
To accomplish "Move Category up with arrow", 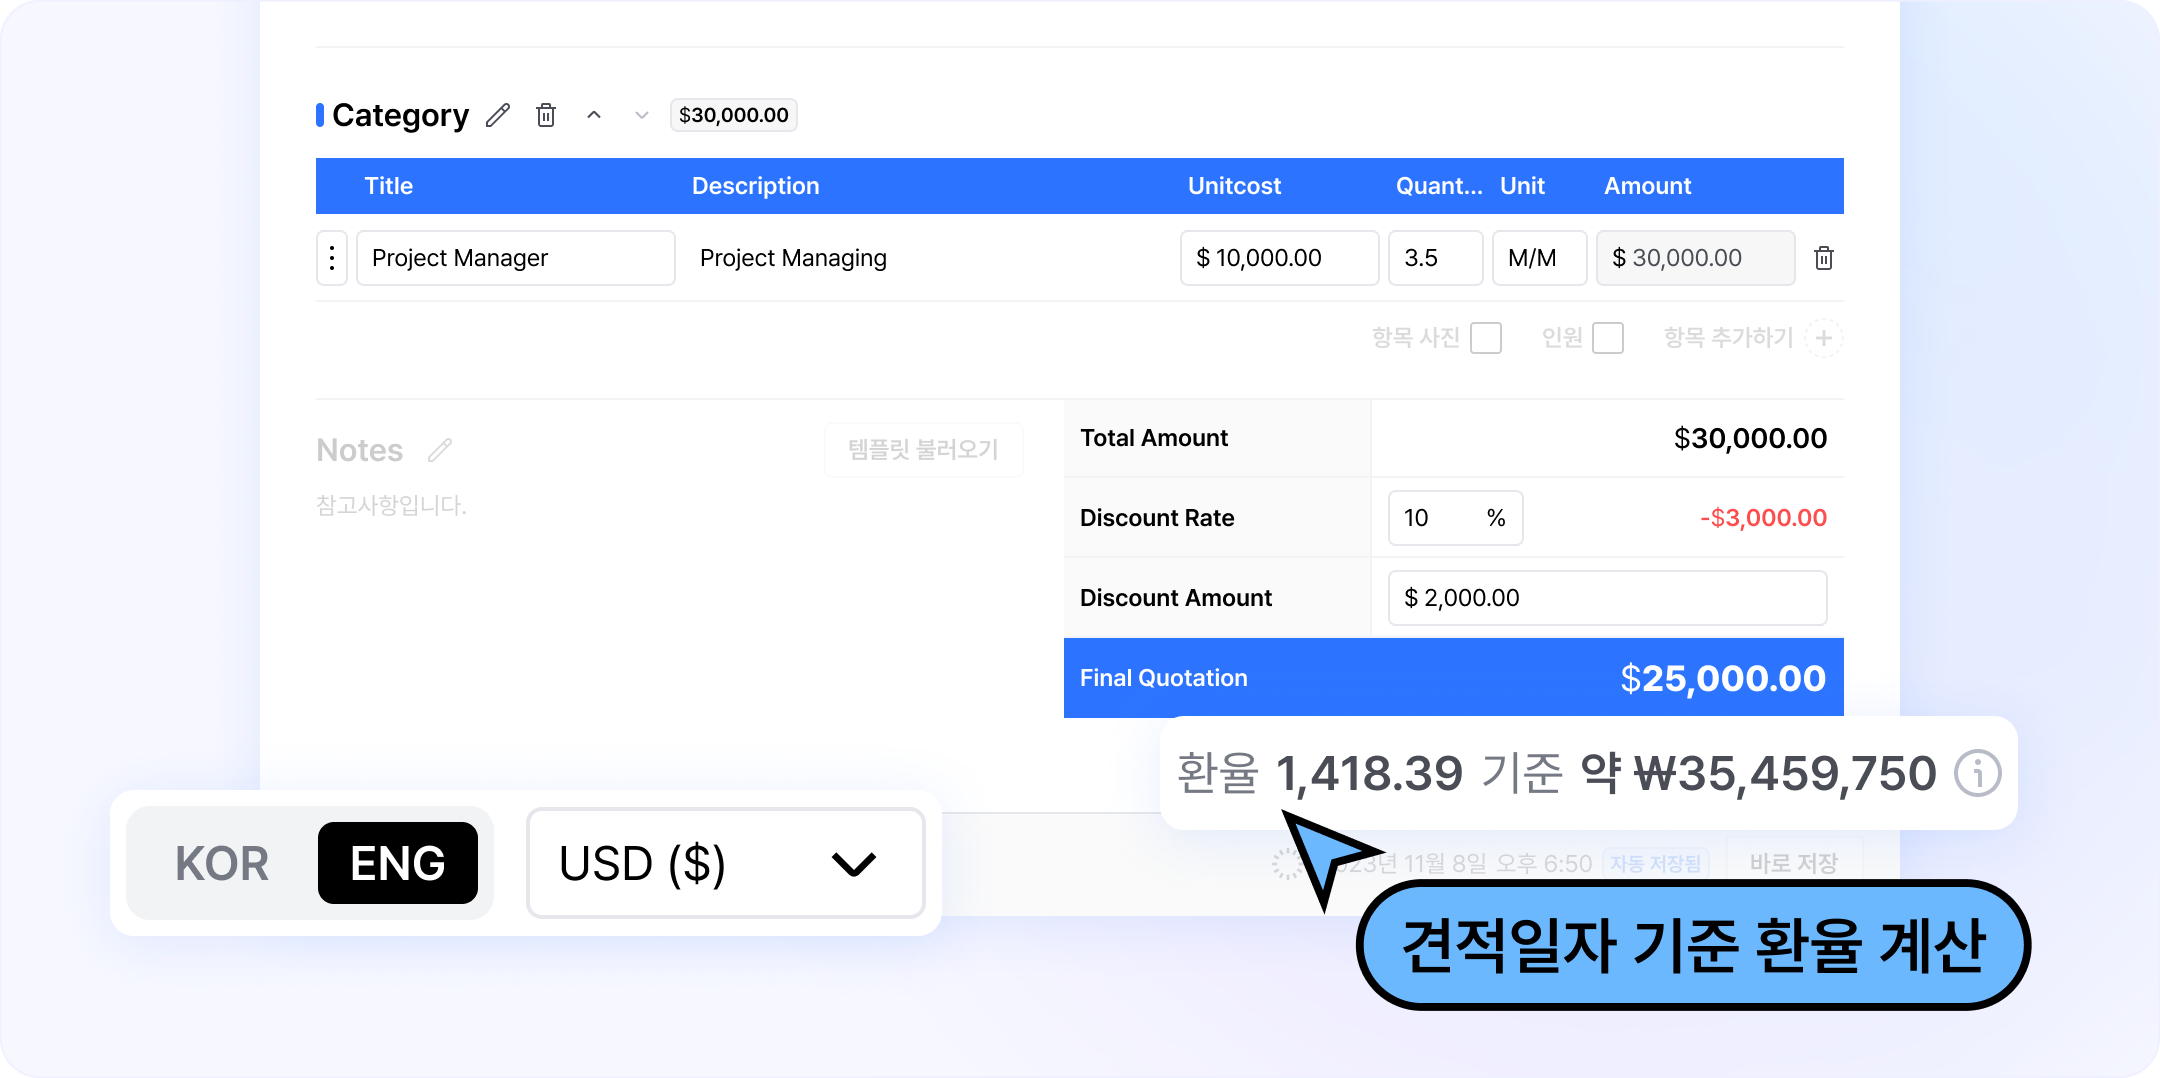I will pos(594,116).
